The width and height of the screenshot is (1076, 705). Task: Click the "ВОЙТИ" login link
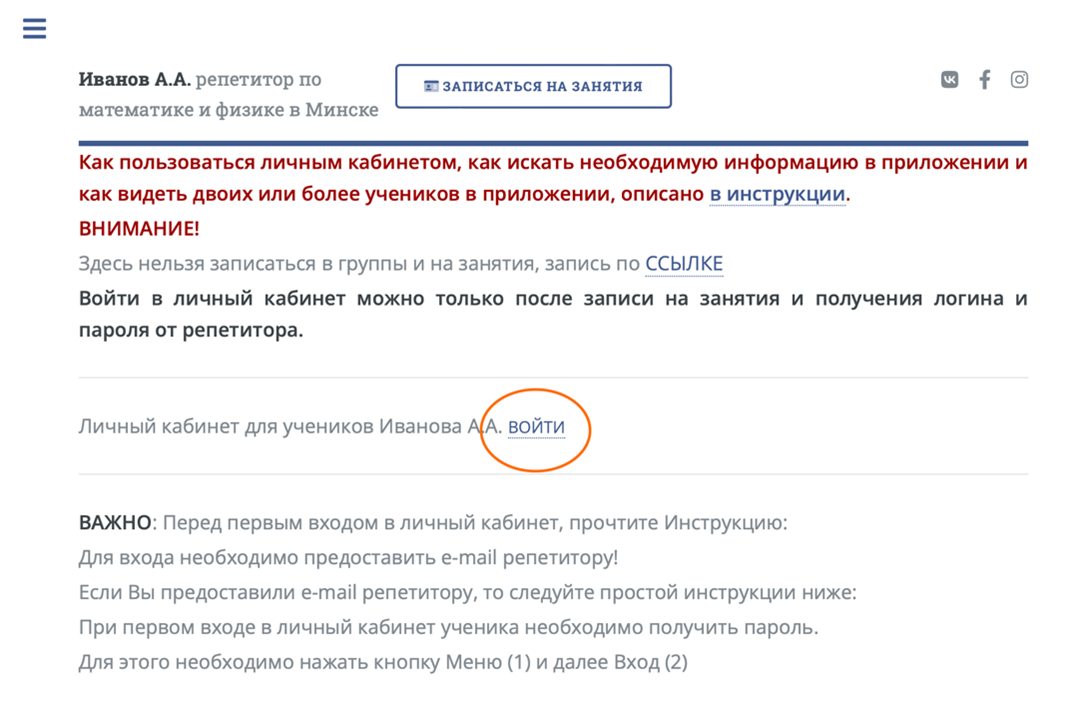(x=536, y=428)
